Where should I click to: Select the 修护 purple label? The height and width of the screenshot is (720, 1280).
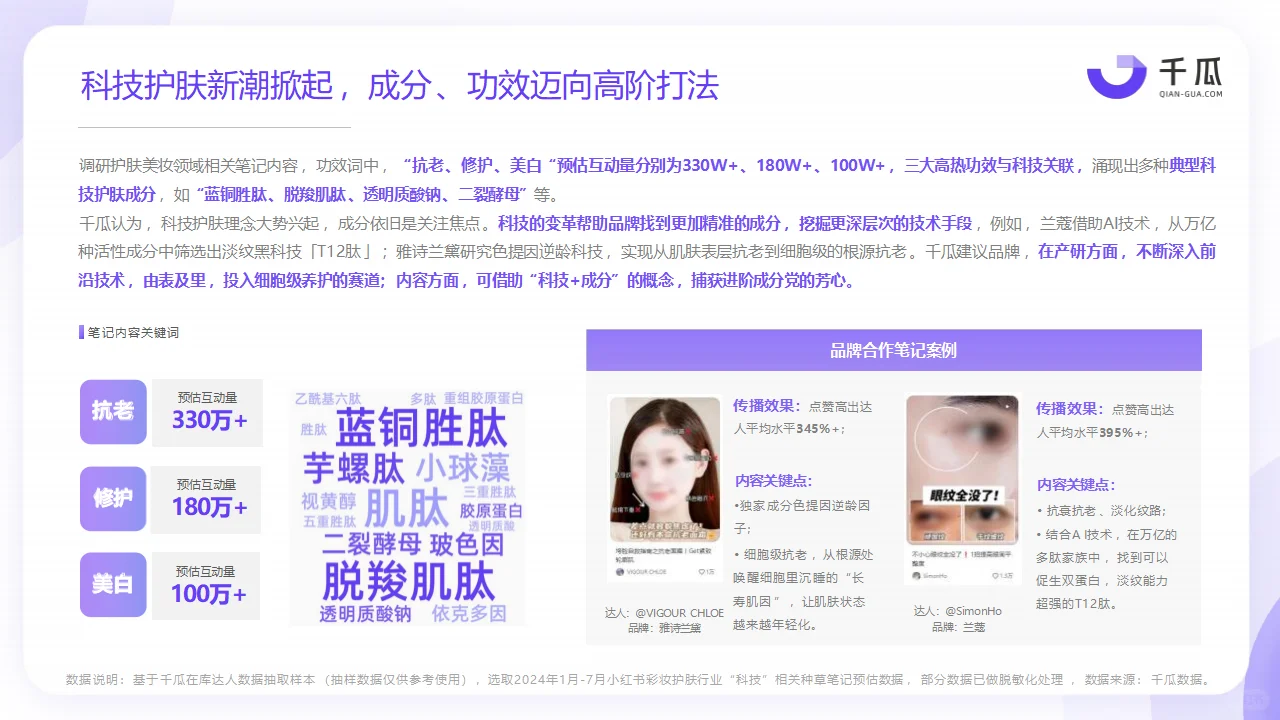[x=113, y=498]
